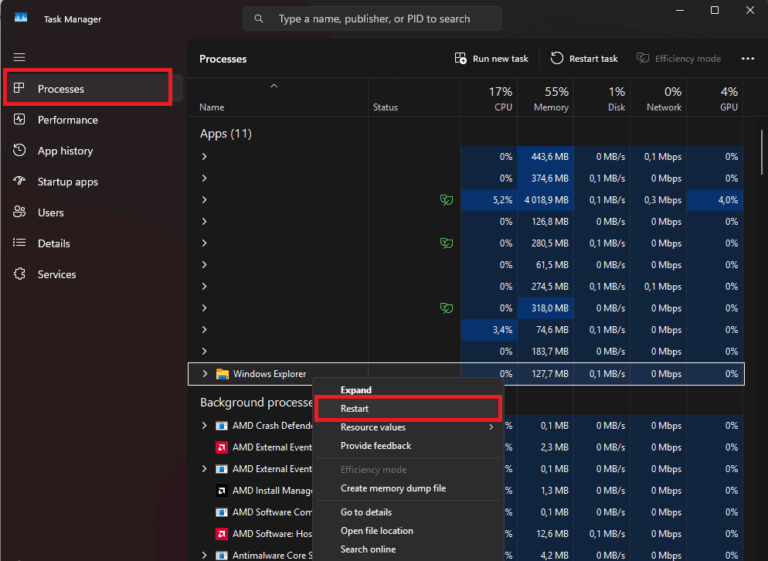Image resolution: width=768 pixels, height=561 pixels.
Task: Click the Efficiency mode leaf icon in toolbar
Action: coord(643,58)
